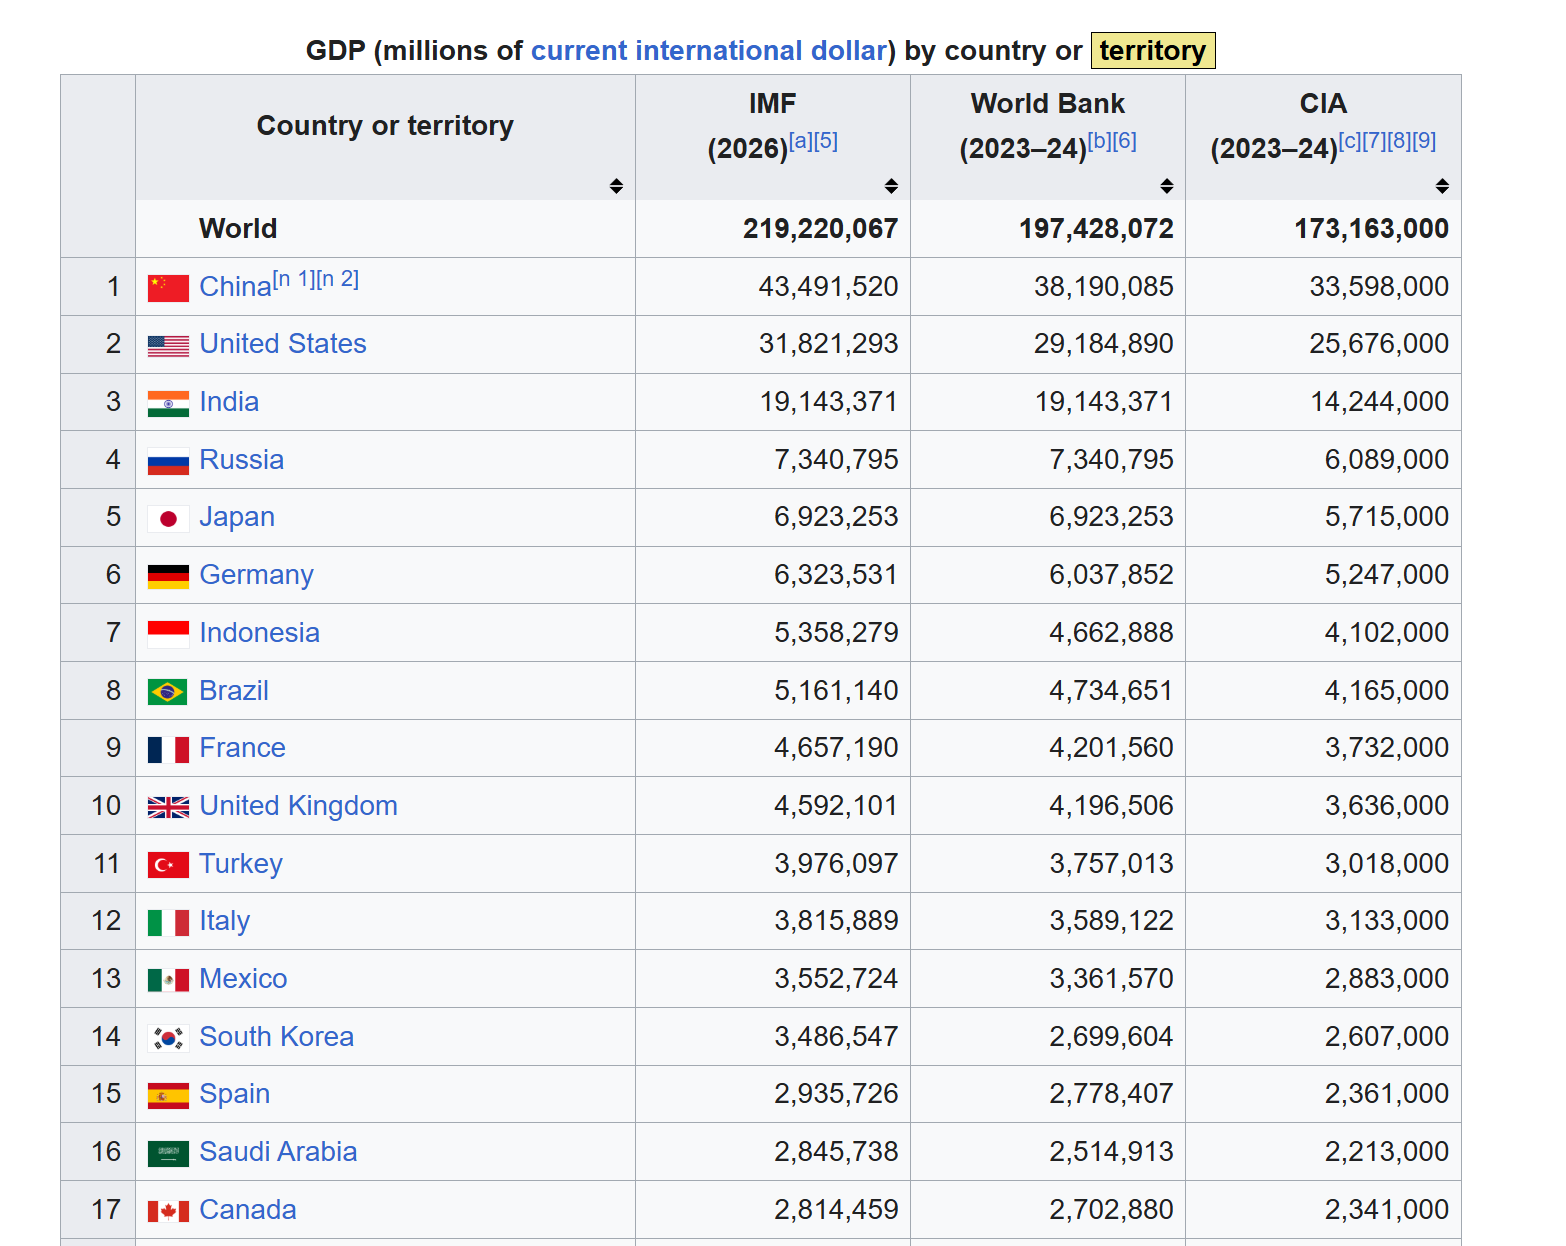
Task: Select China IMF value 43,491,520
Action: click(828, 287)
